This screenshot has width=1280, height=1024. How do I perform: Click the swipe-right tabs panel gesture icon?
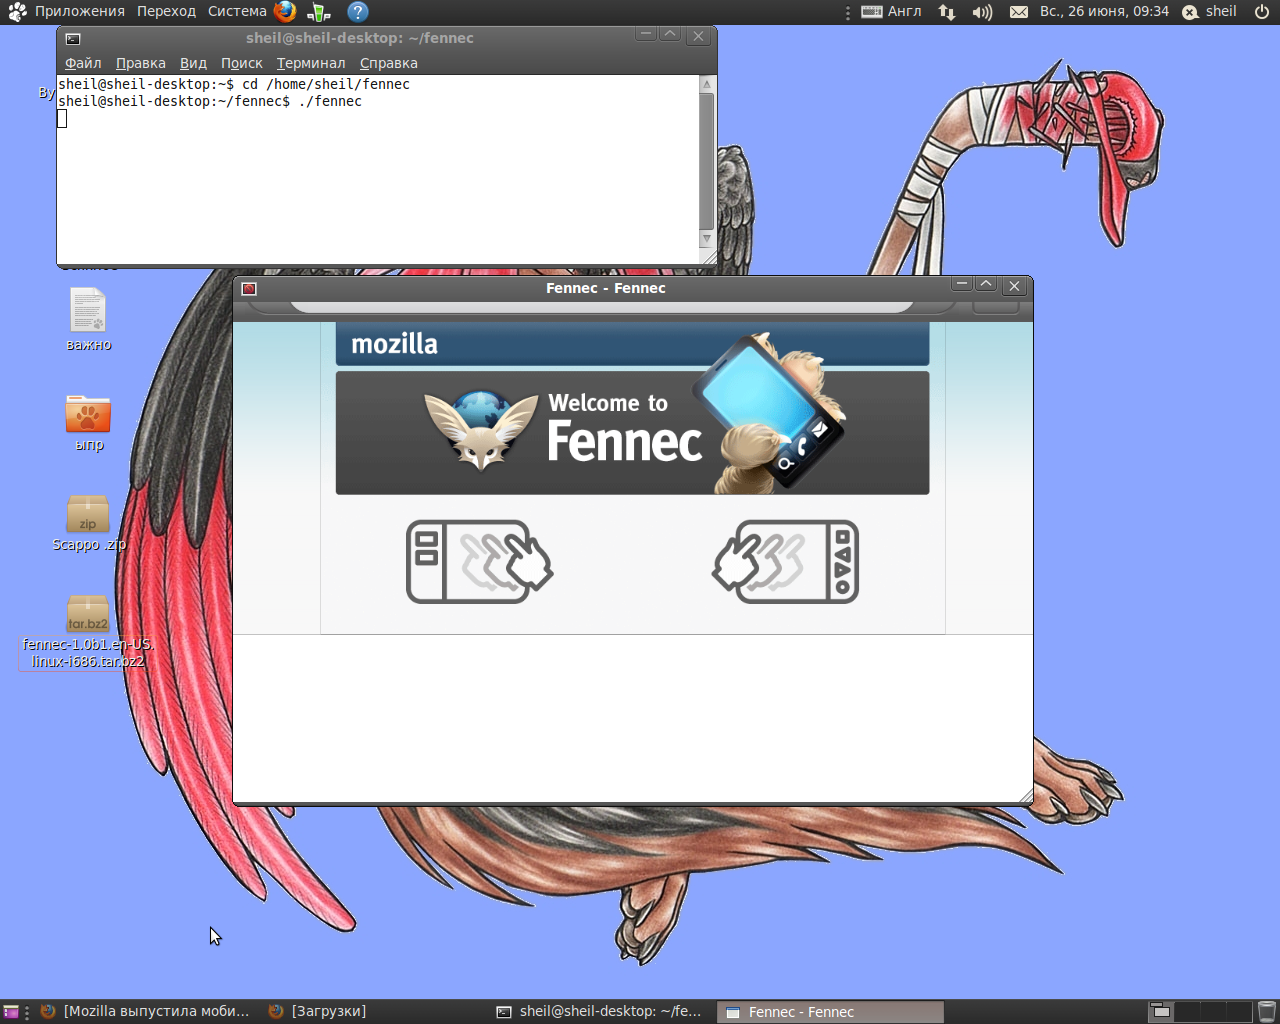(x=479, y=561)
